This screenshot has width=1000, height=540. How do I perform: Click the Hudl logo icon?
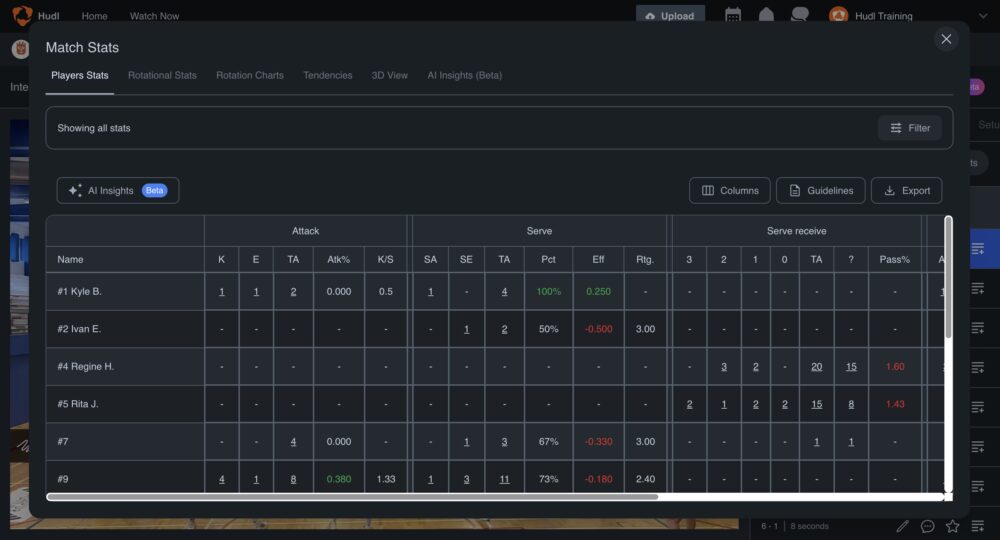point(22,16)
